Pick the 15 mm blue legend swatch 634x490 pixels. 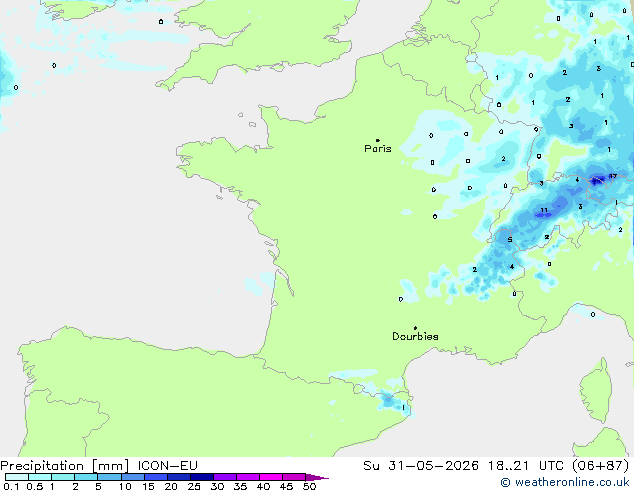coord(156,477)
